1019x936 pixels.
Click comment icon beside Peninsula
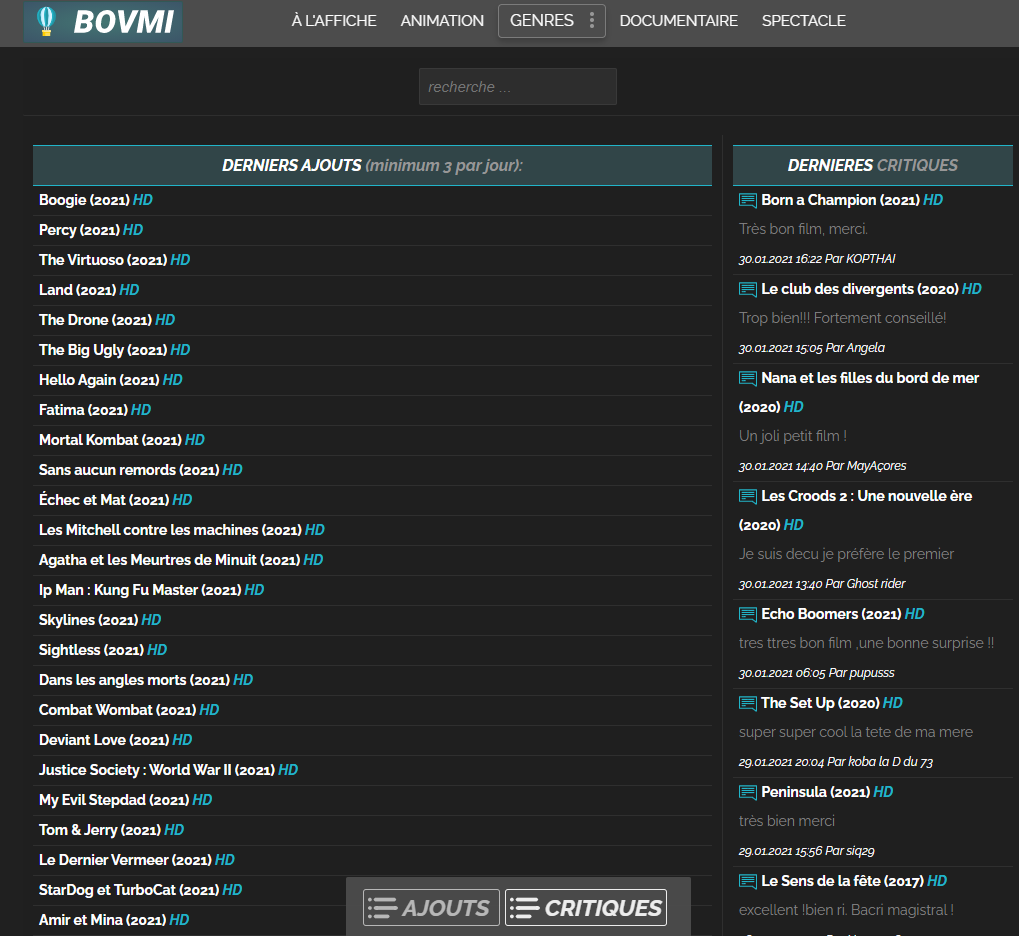point(747,792)
